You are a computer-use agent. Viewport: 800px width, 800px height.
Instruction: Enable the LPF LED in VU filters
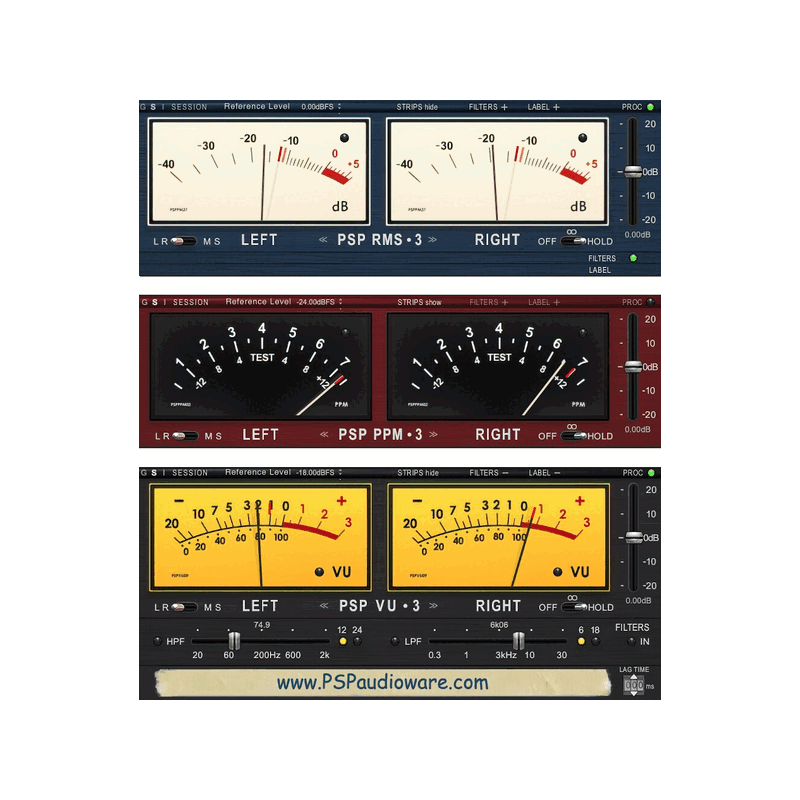[x=394, y=641]
